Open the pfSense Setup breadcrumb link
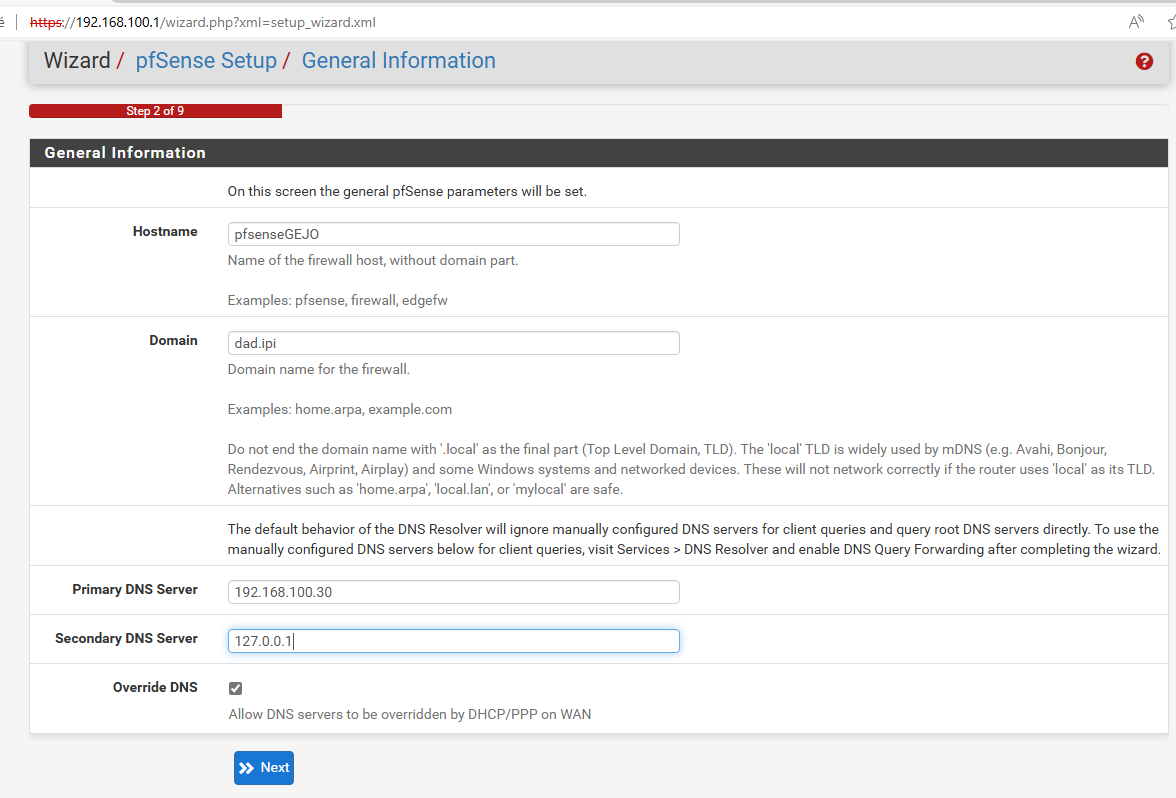Screen dimensions: 1176x798 206,61
